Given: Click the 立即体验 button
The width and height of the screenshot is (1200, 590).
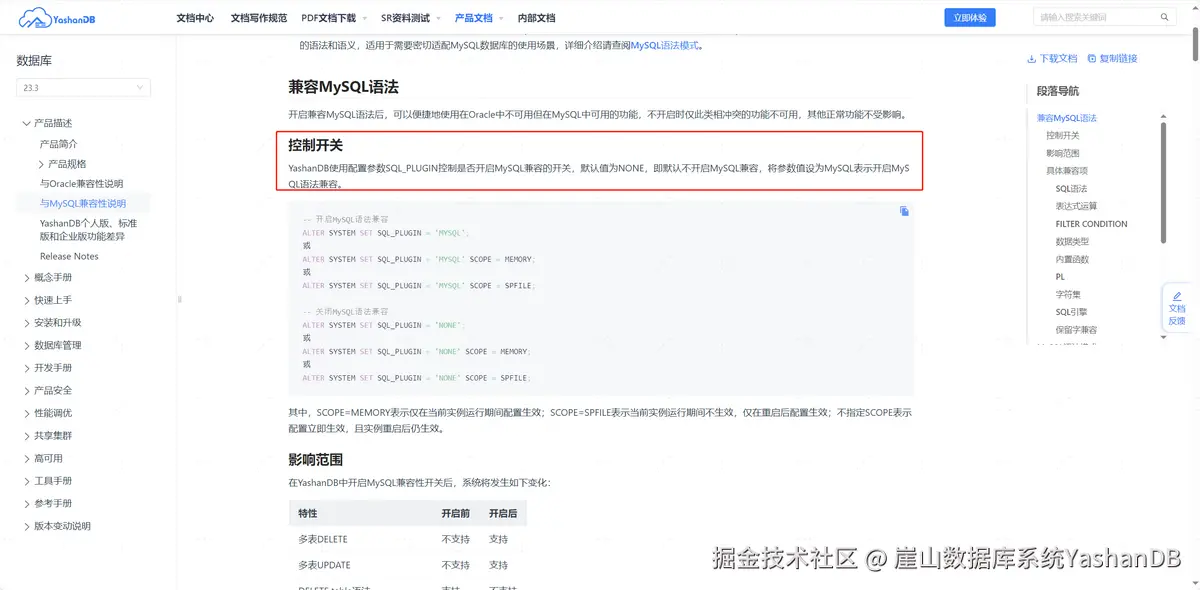Looking at the screenshot, I should (970, 17).
